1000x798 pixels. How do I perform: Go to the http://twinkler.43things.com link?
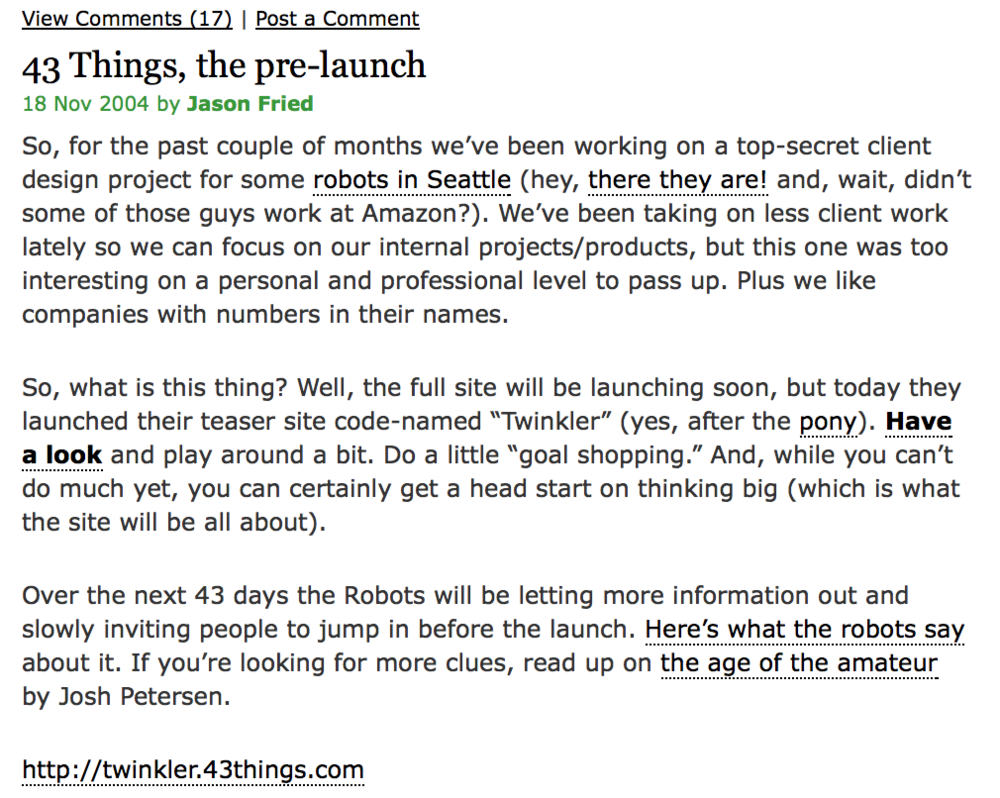coord(193,770)
